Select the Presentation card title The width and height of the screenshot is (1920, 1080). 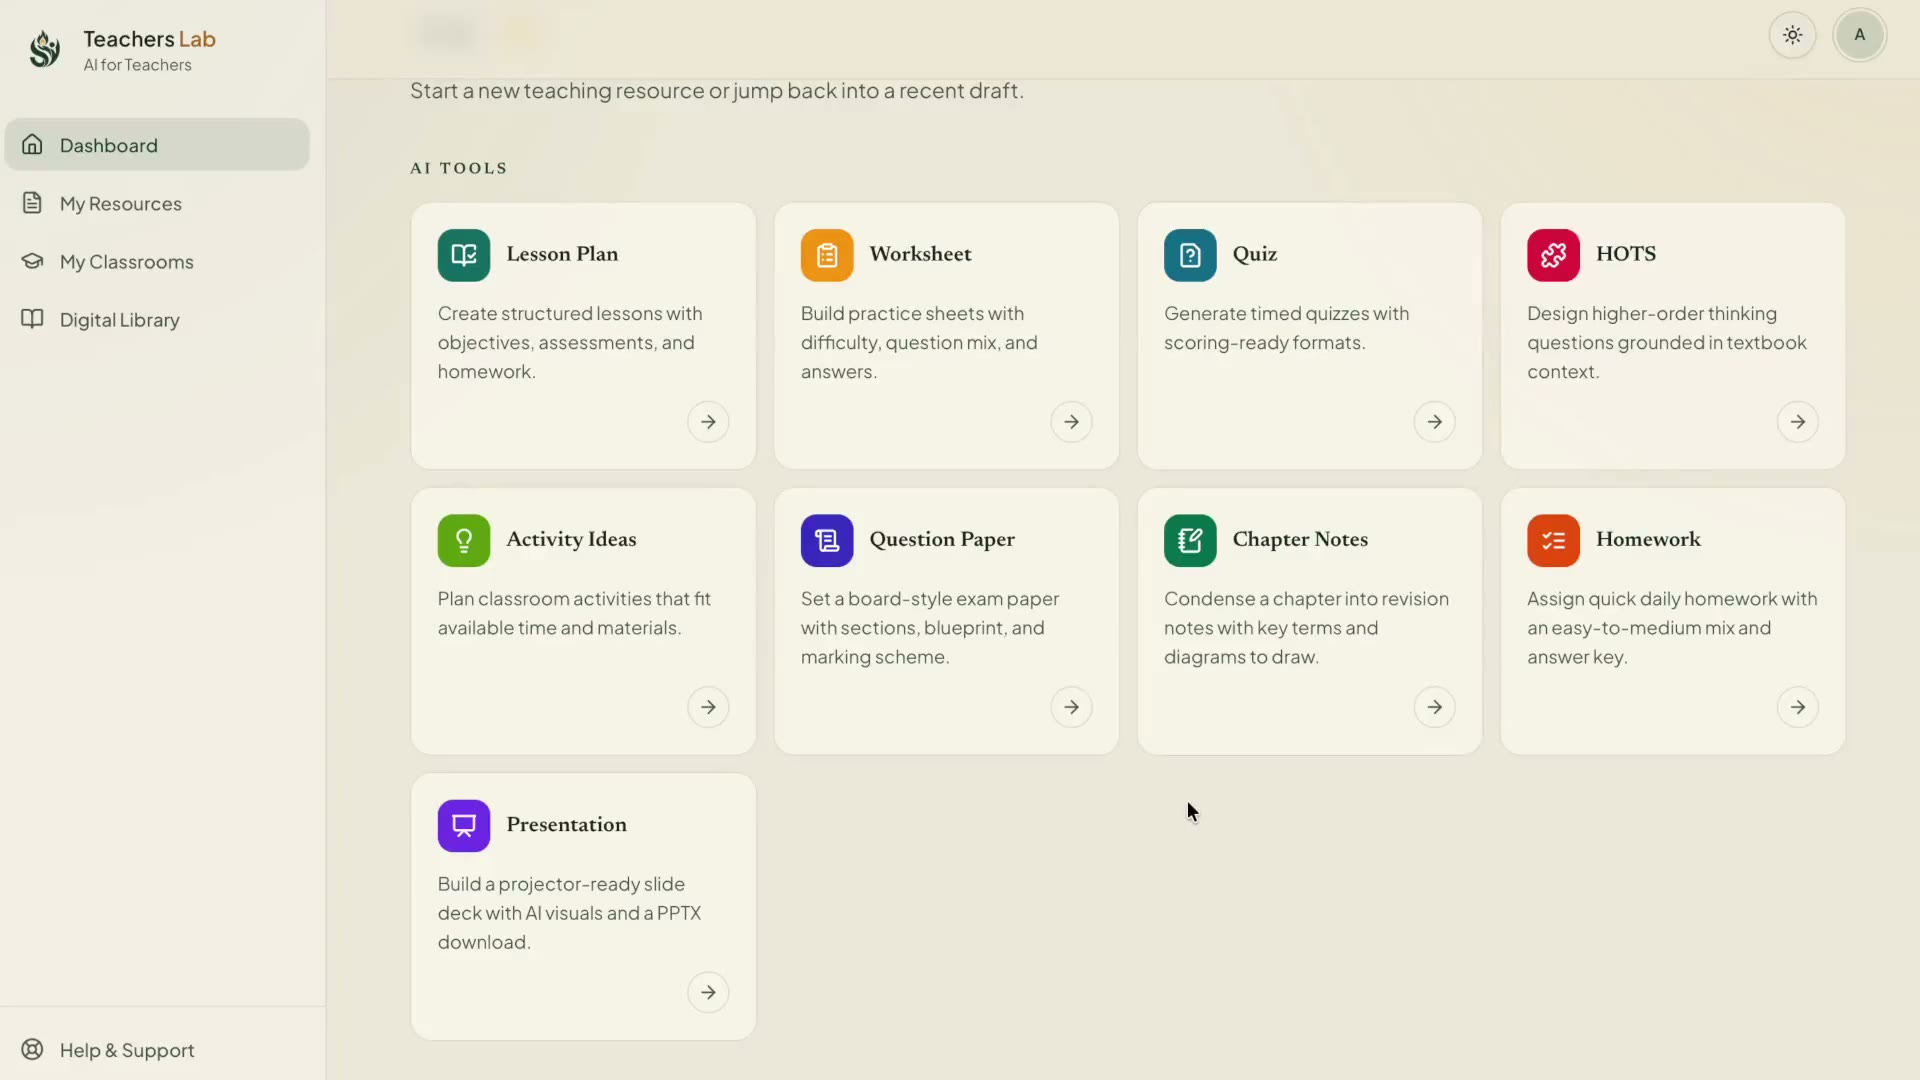pos(566,824)
